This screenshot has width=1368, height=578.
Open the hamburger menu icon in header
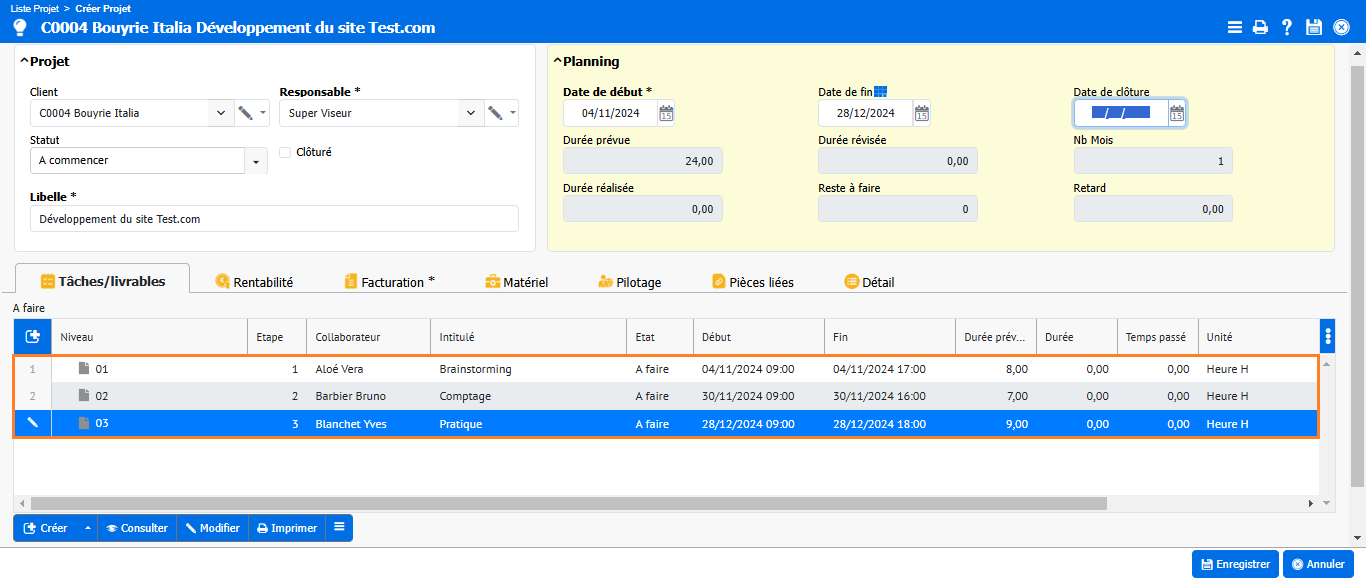coord(1235,28)
